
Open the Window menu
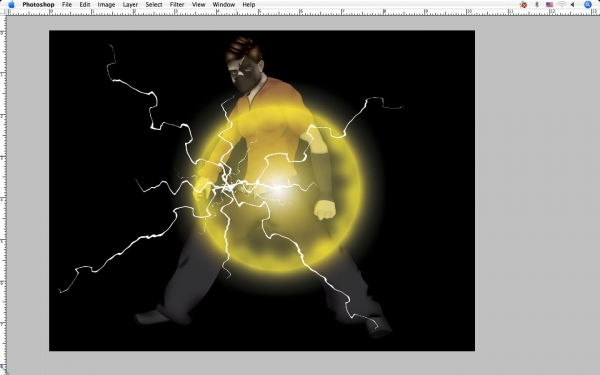pyautogui.click(x=223, y=5)
